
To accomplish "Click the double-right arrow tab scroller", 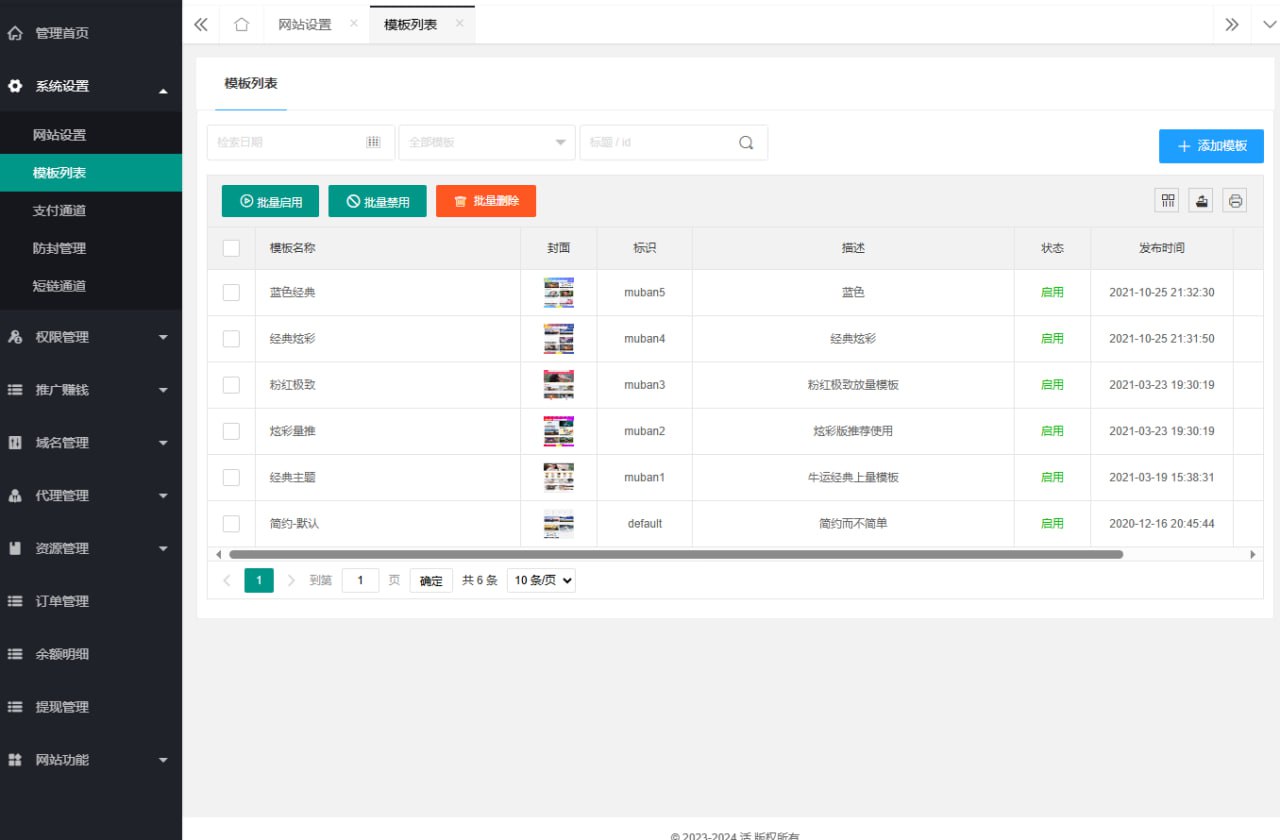I will click(1232, 25).
